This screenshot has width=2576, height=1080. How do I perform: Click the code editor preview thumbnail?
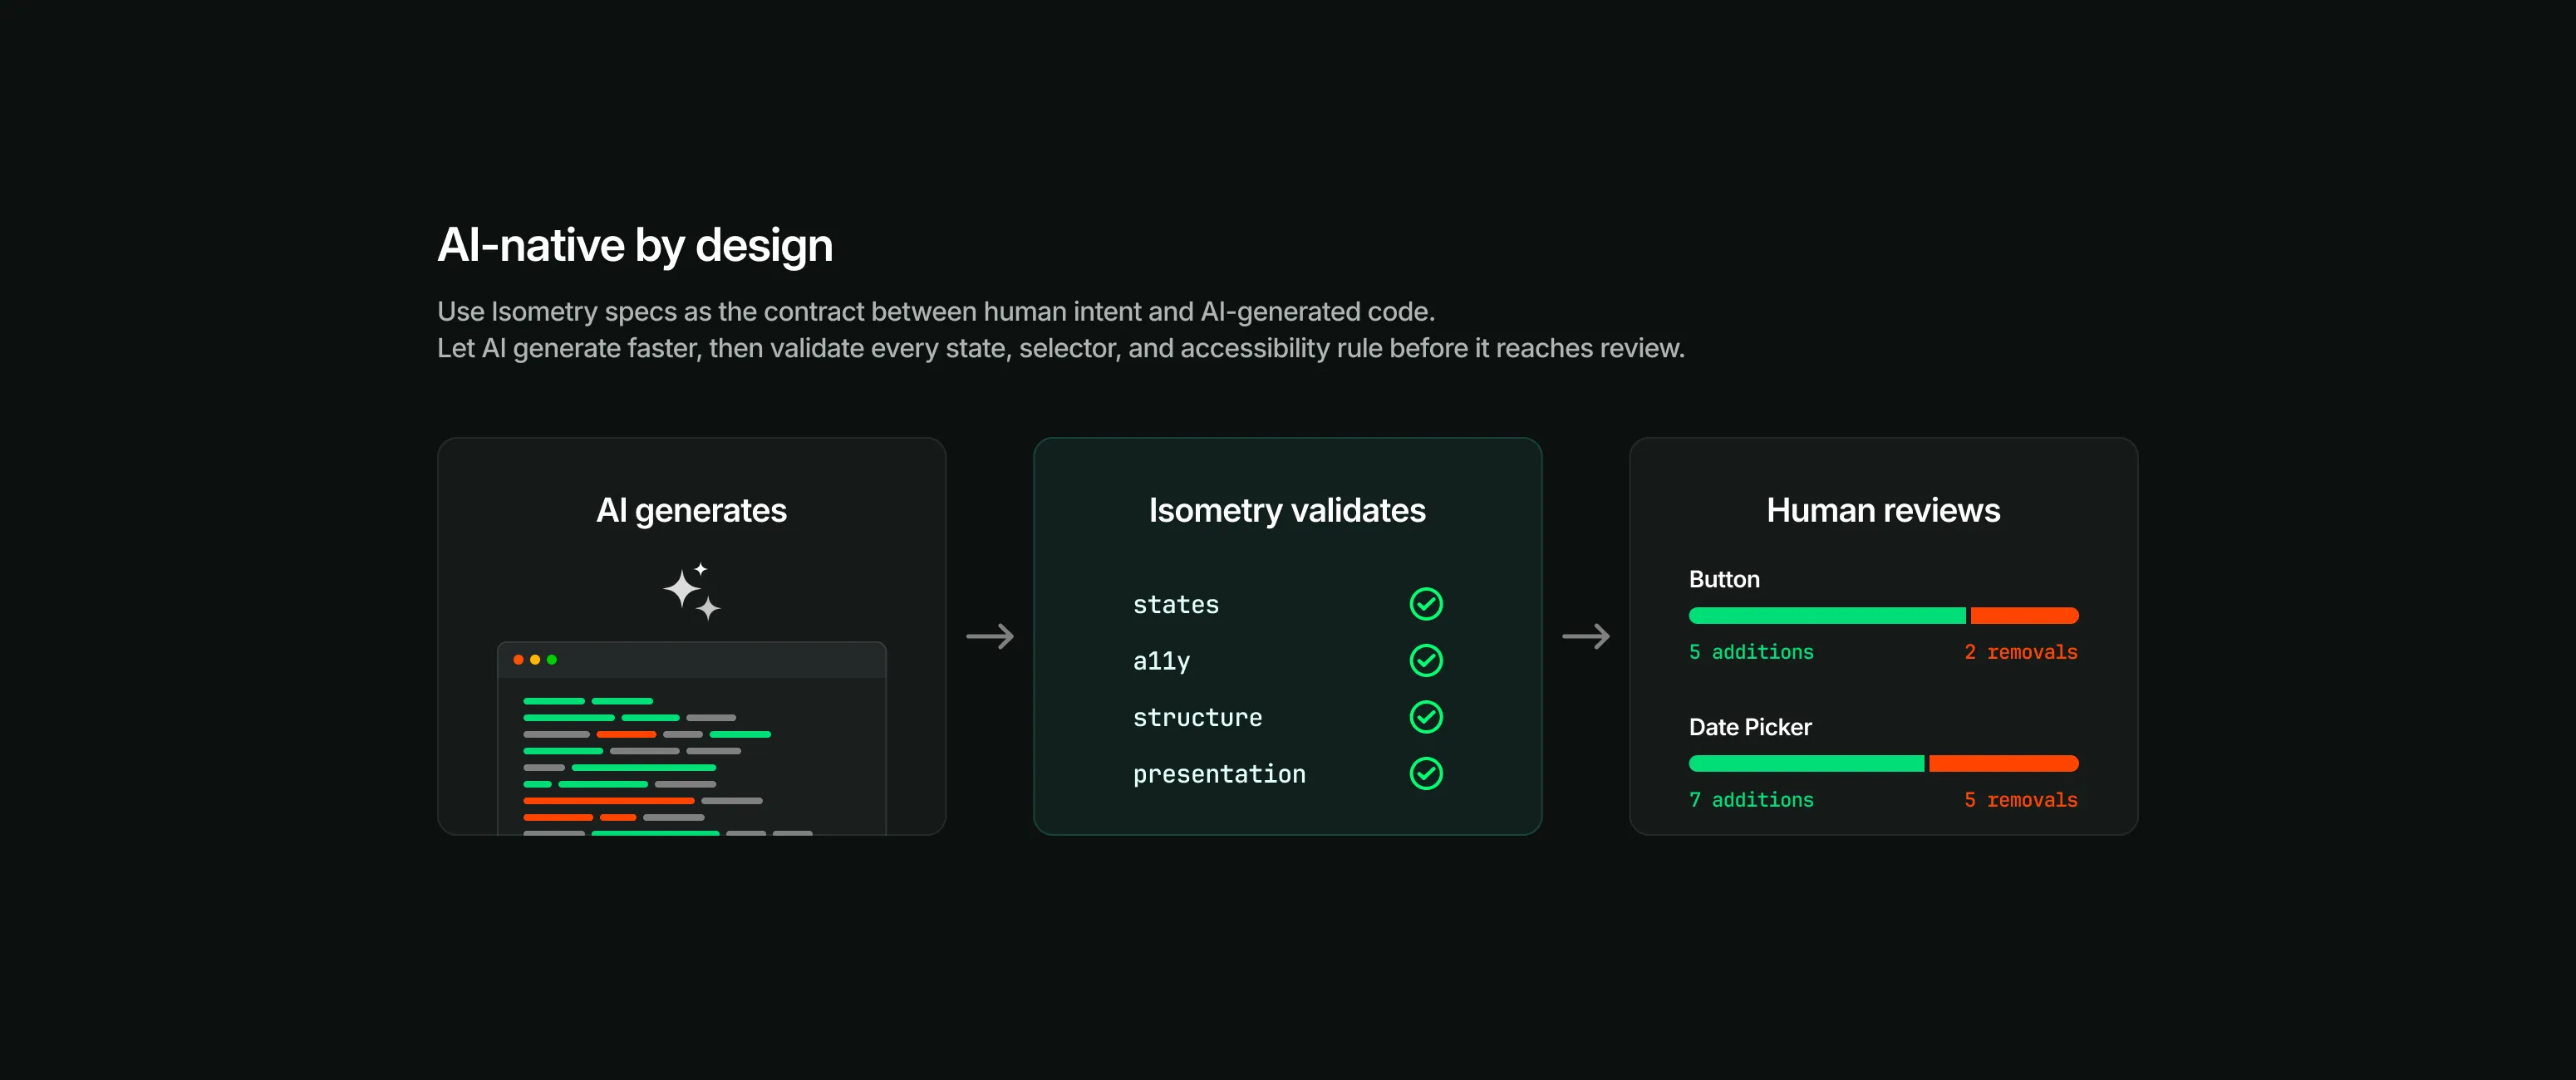click(x=691, y=738)
